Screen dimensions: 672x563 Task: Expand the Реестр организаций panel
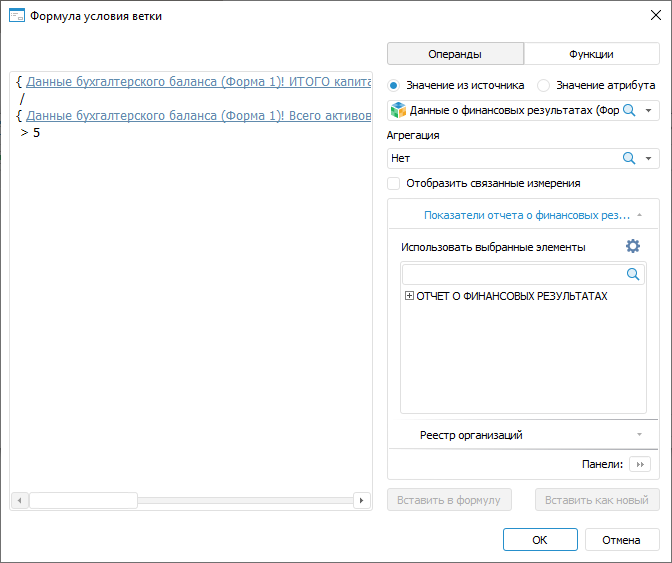point(638,435)
